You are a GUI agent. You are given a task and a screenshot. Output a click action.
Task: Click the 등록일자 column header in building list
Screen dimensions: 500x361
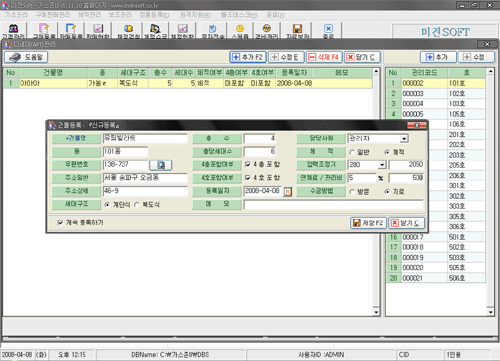294,73
